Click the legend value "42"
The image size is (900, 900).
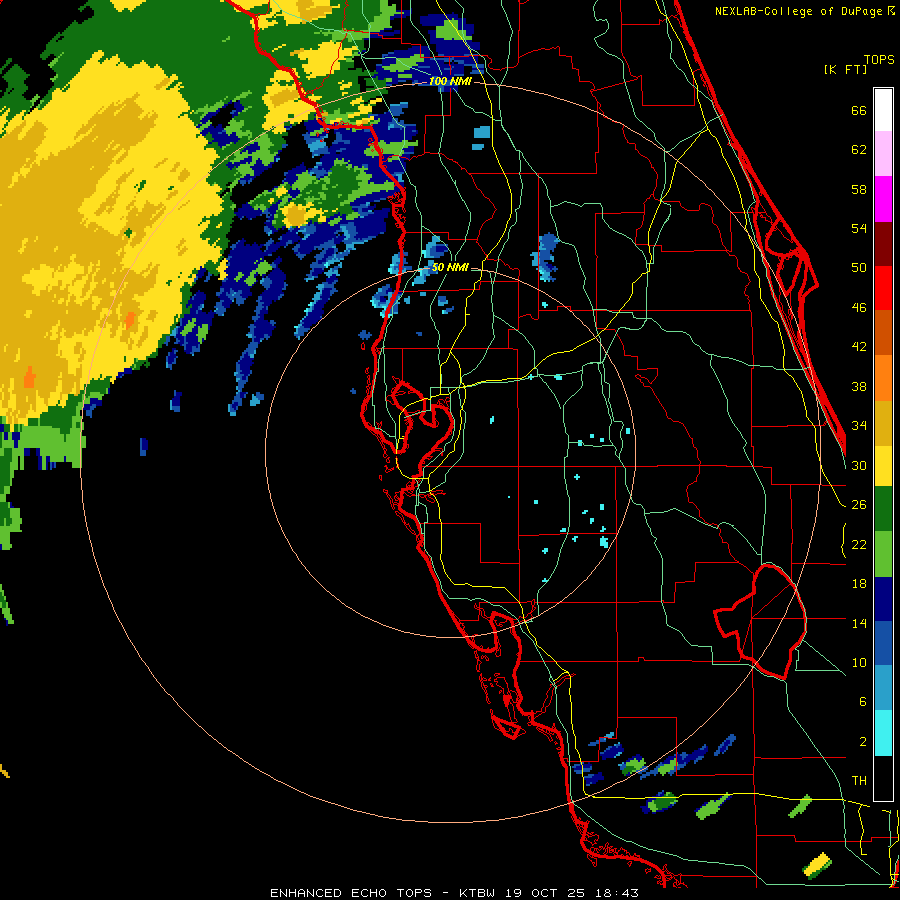(x=859, y=347)
